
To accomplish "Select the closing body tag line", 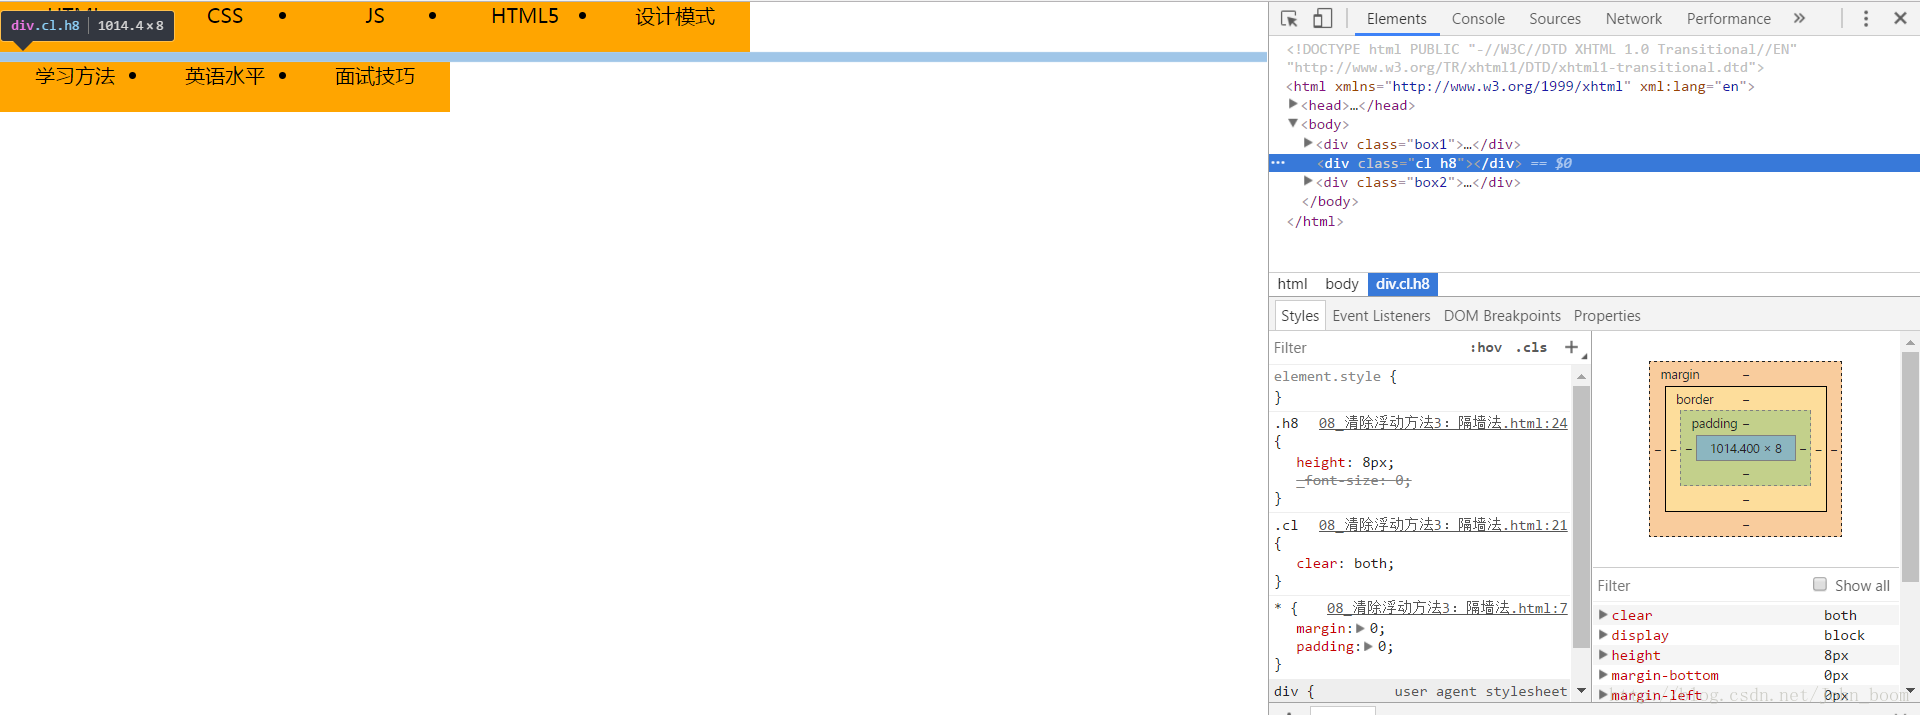I will [x=1329, y=201].
